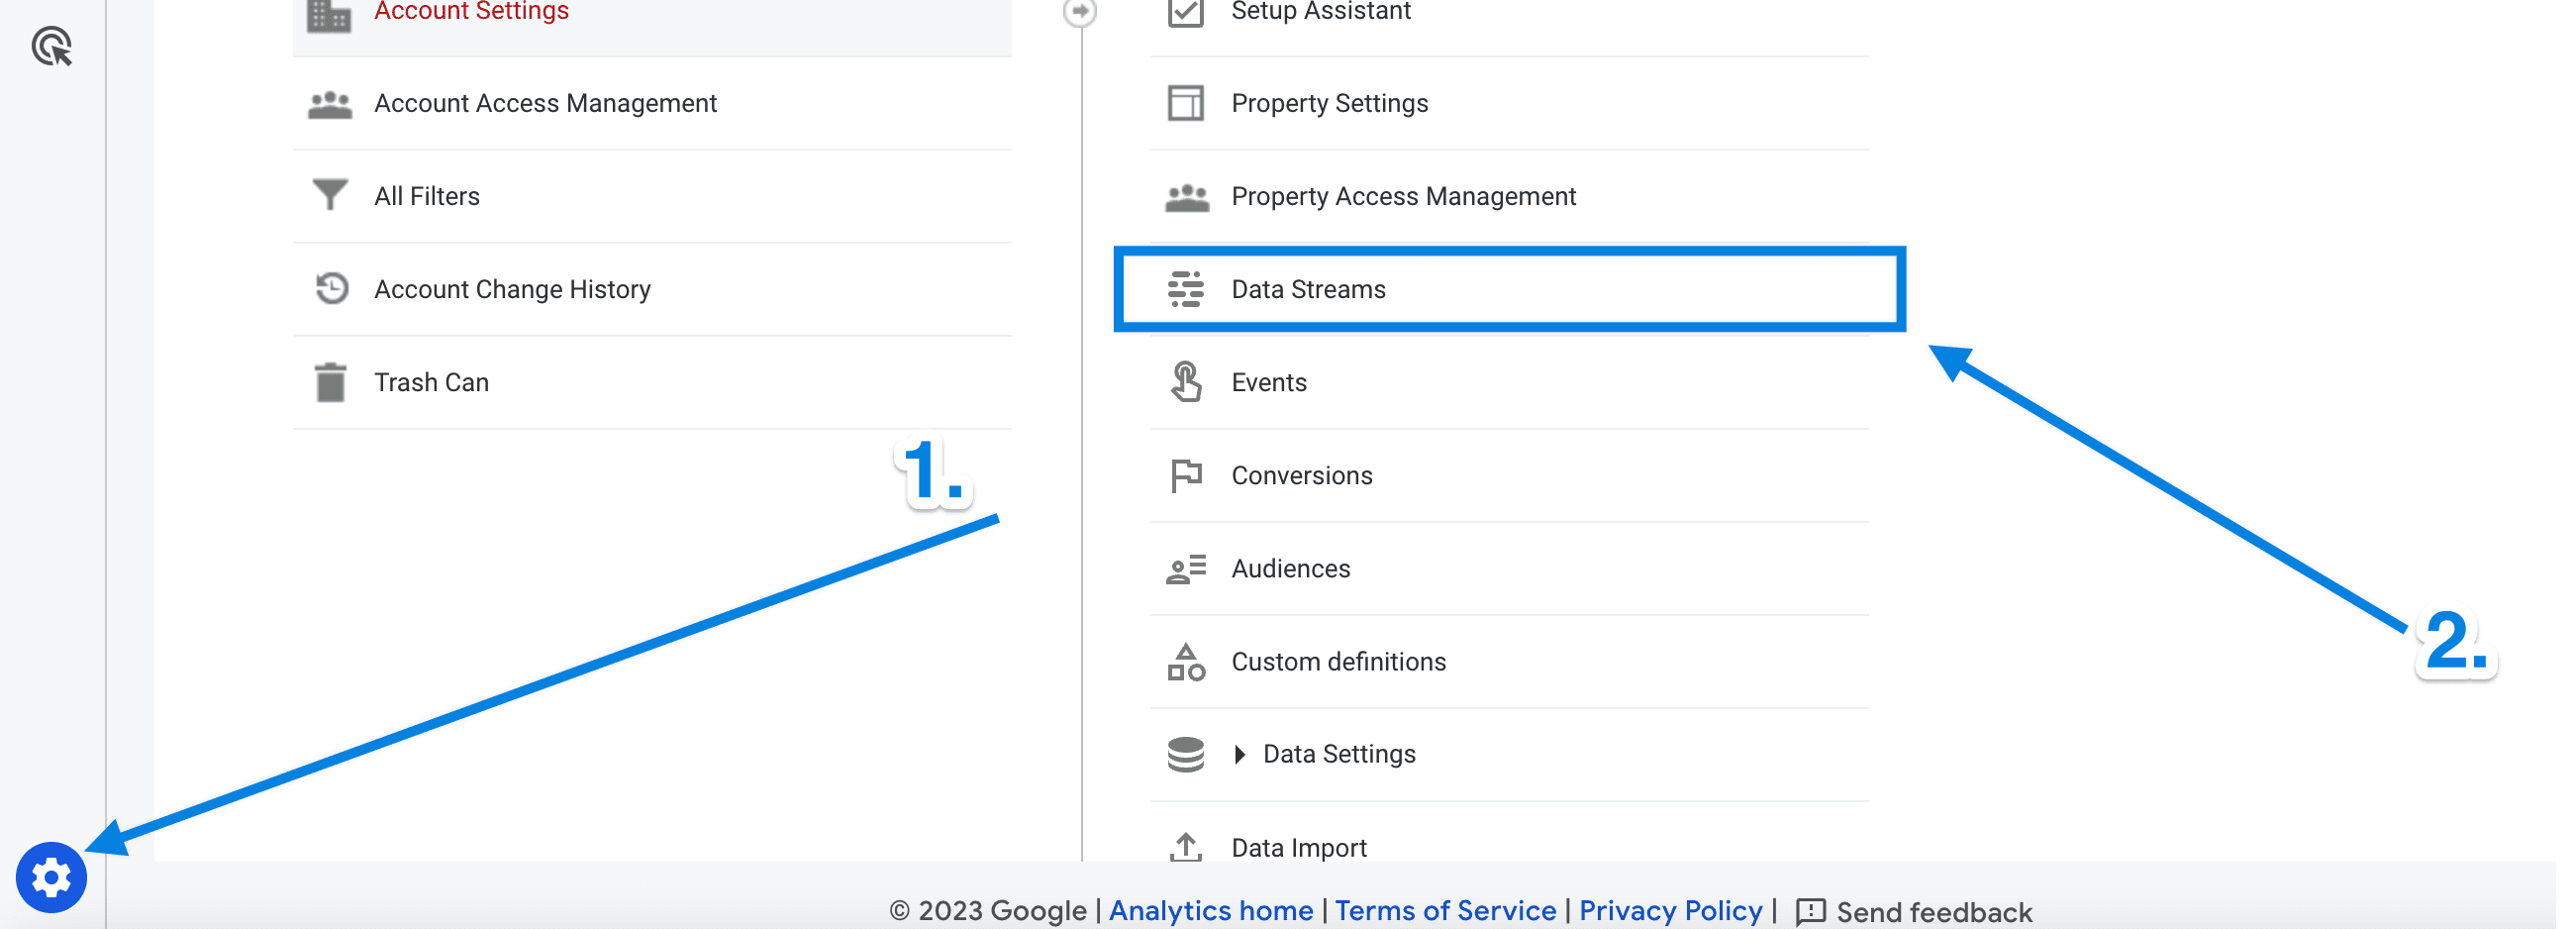Follow the Analytics home link
Image resolution: width=2576 pixels, height=929 pixels.
[1211, 911]
